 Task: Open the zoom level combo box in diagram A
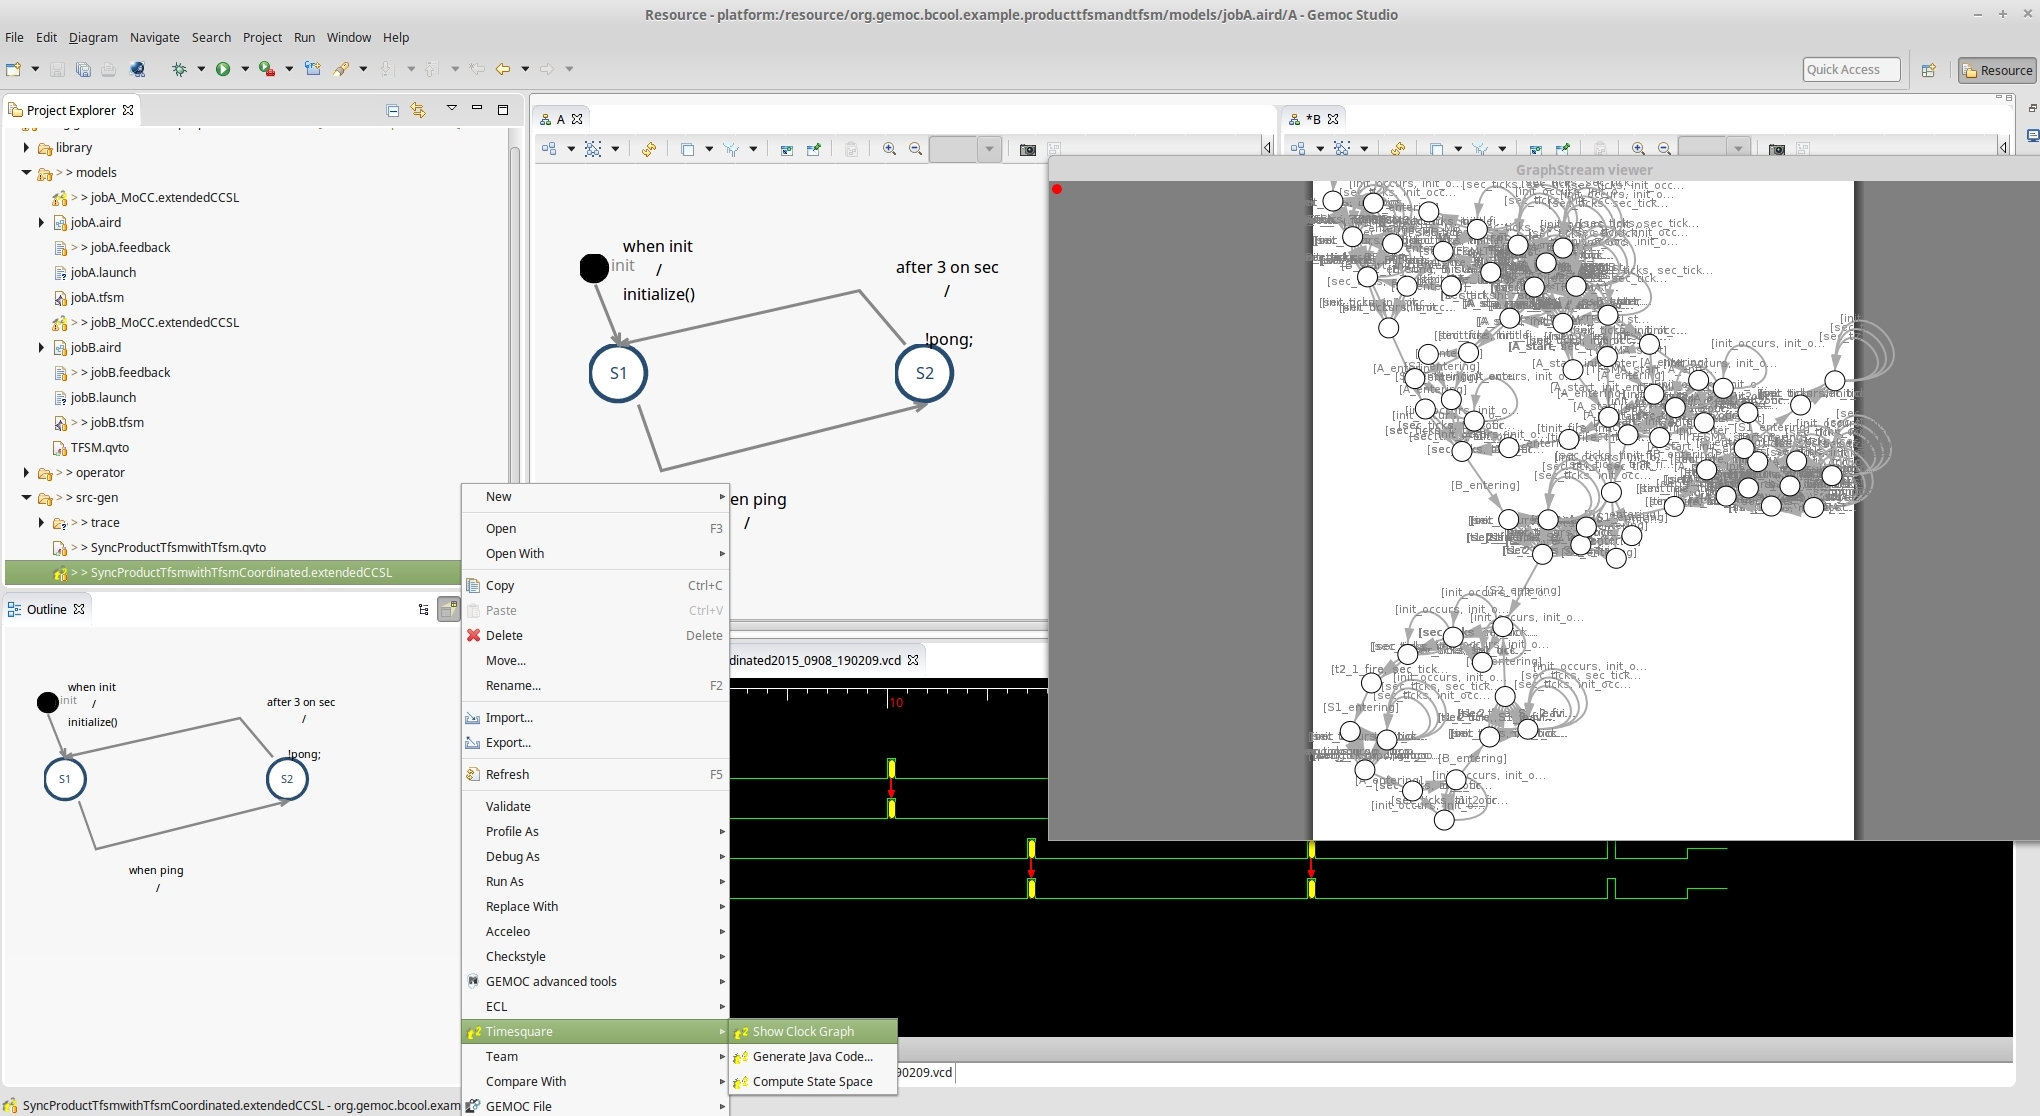point(989,149)
